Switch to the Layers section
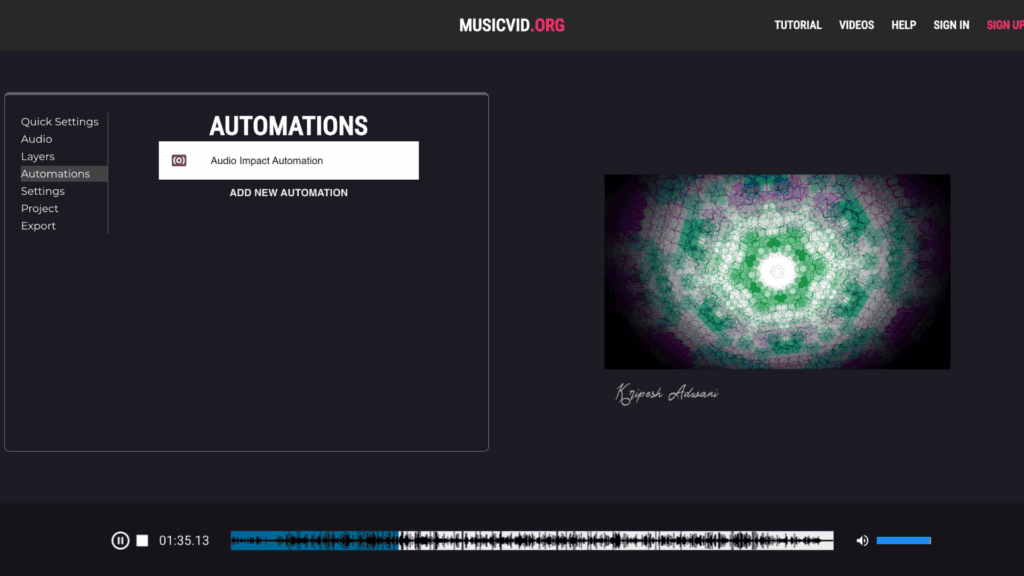This screenshot has width=1024, height=576. (x=38, y=157)
